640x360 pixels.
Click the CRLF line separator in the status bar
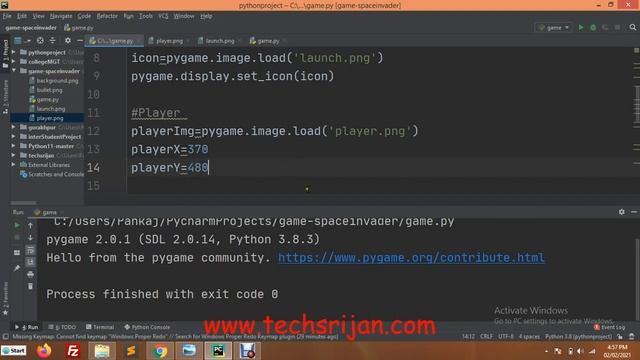(x=486, y=337)
